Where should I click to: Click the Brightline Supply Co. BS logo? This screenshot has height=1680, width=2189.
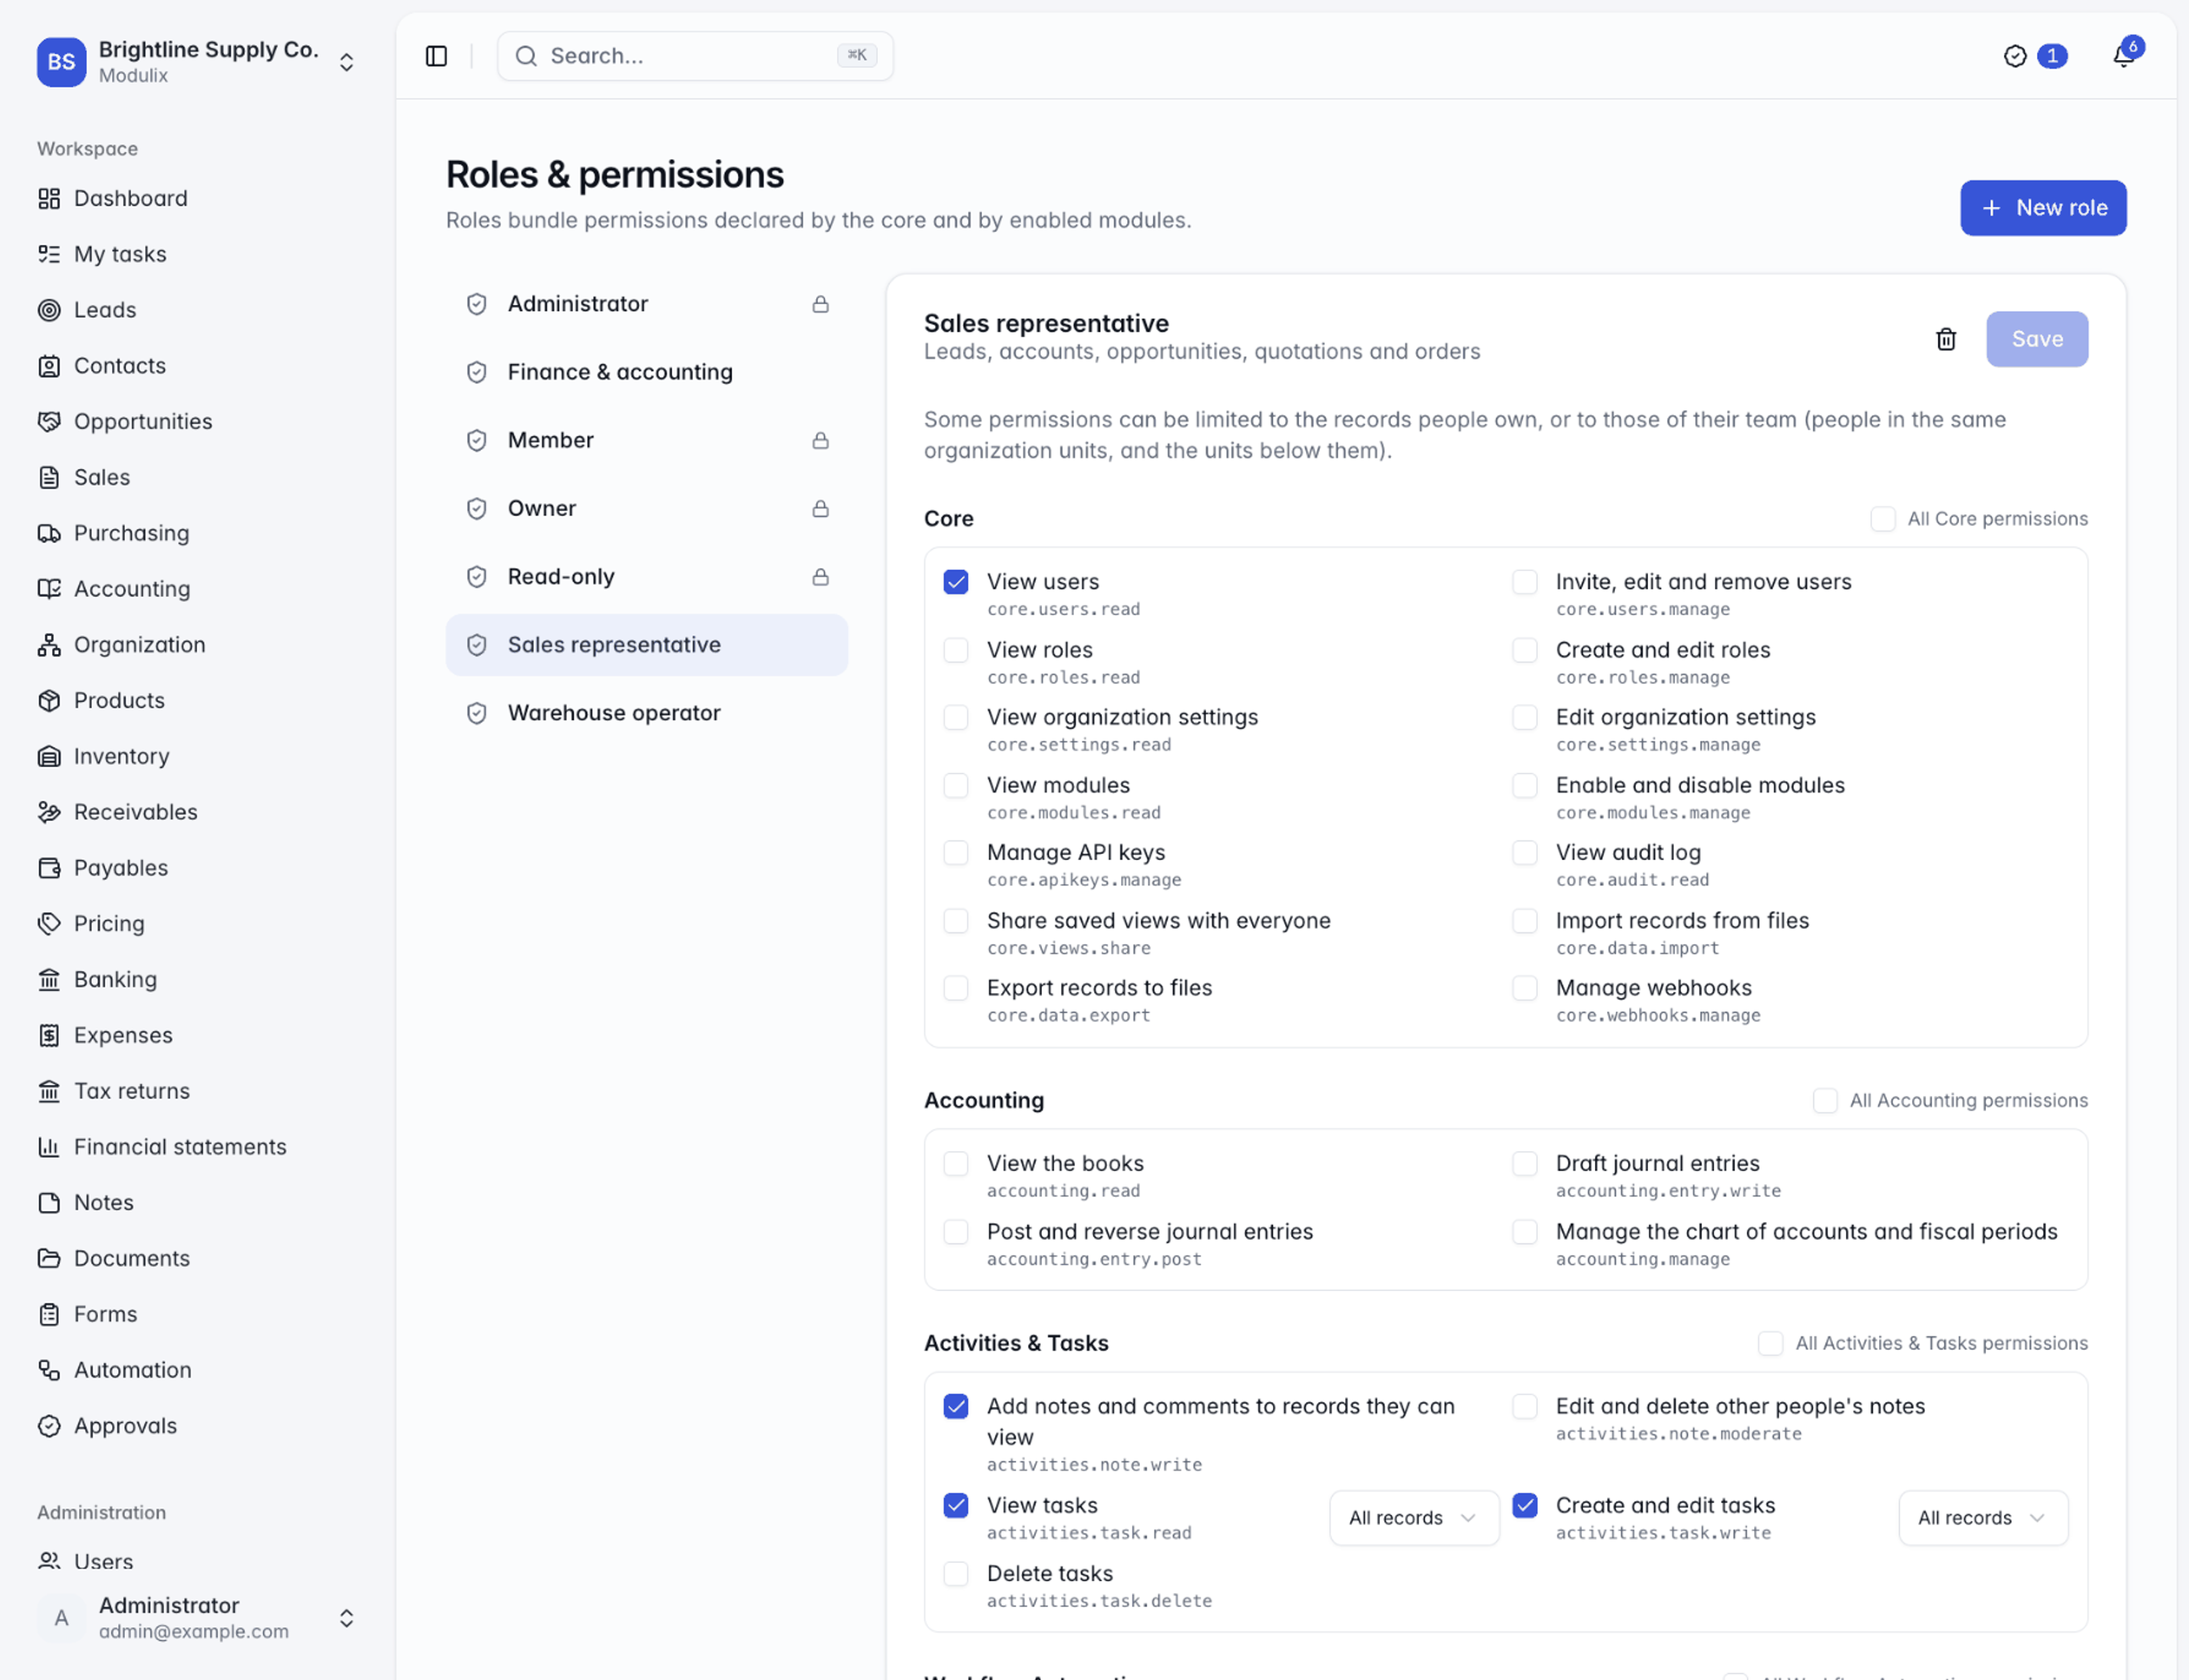coord(61,62)
